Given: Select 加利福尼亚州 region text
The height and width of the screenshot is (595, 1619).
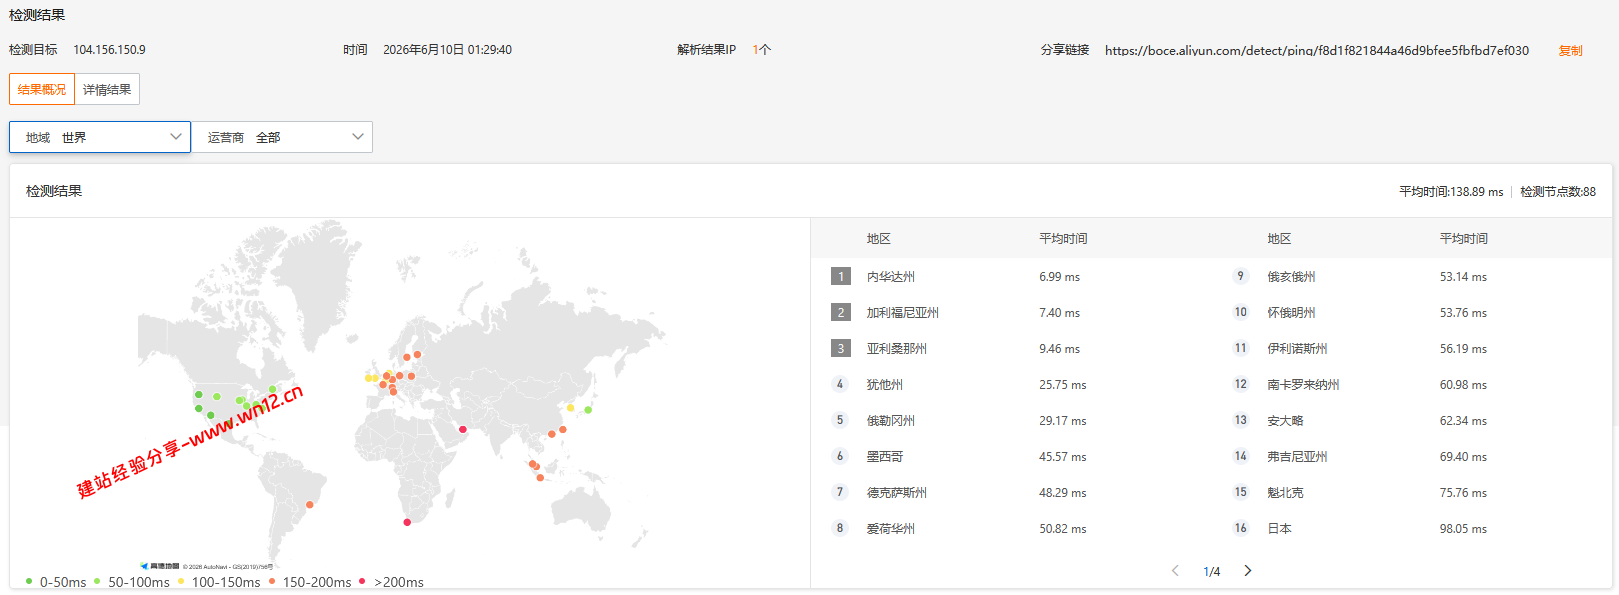Looking at the screenshot, I should pos(903,313).
